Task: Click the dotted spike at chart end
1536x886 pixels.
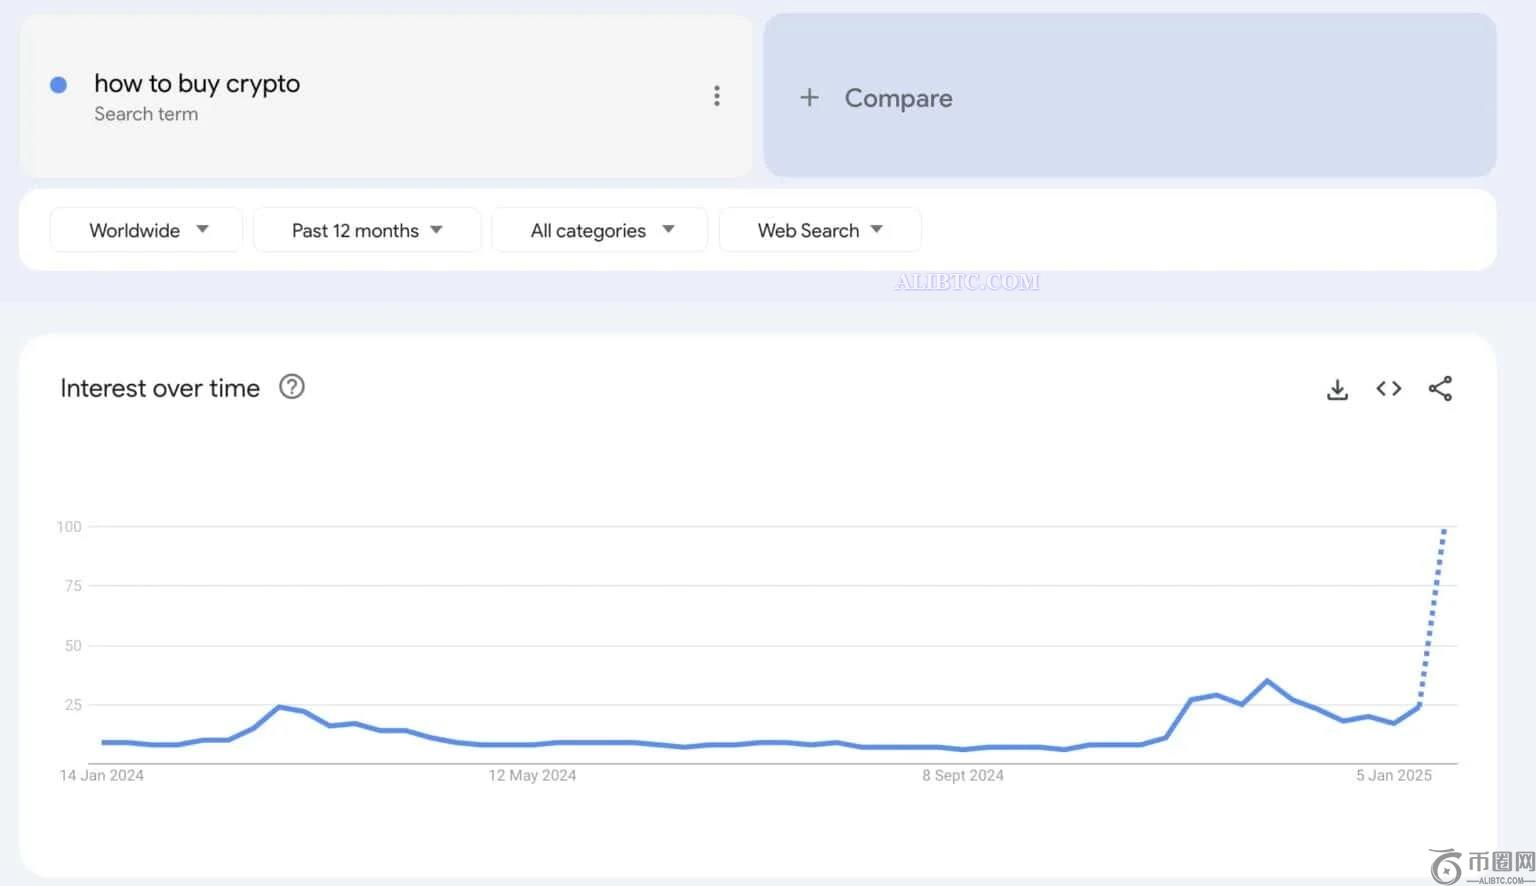Action: pos(1432,617)
